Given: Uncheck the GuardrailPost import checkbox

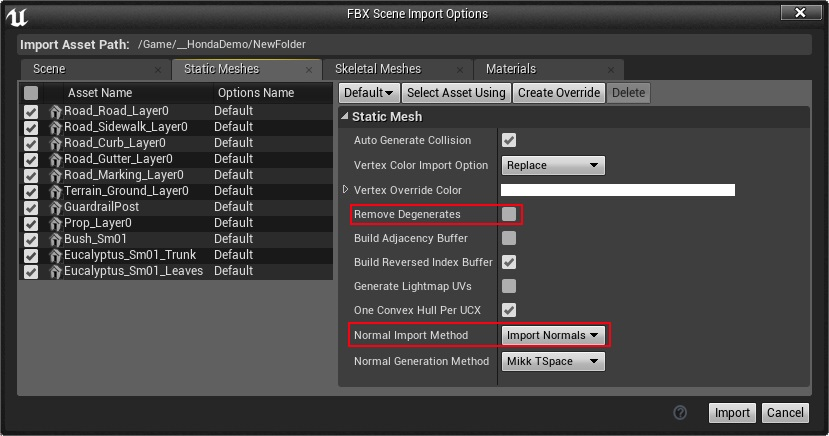Looking at the screenshot, I should [31, 207].
